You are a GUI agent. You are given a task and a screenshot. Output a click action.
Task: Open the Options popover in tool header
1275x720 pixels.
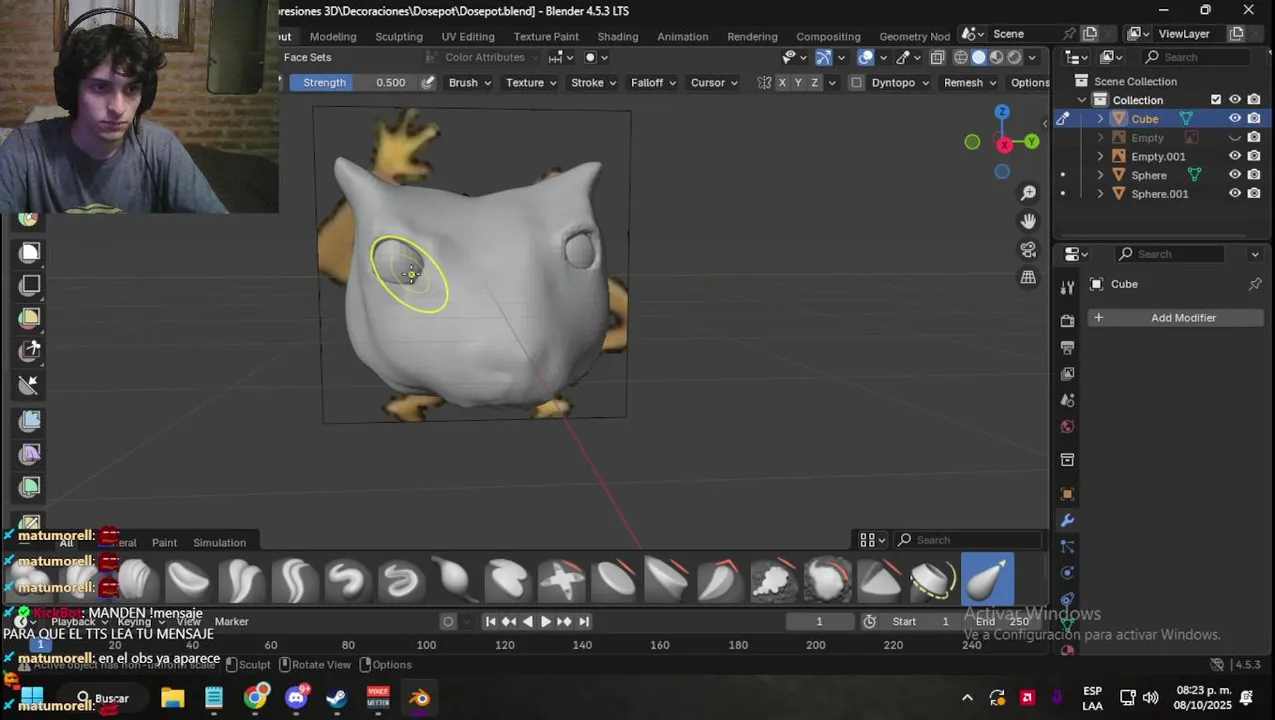click(x=1029, y=82)
